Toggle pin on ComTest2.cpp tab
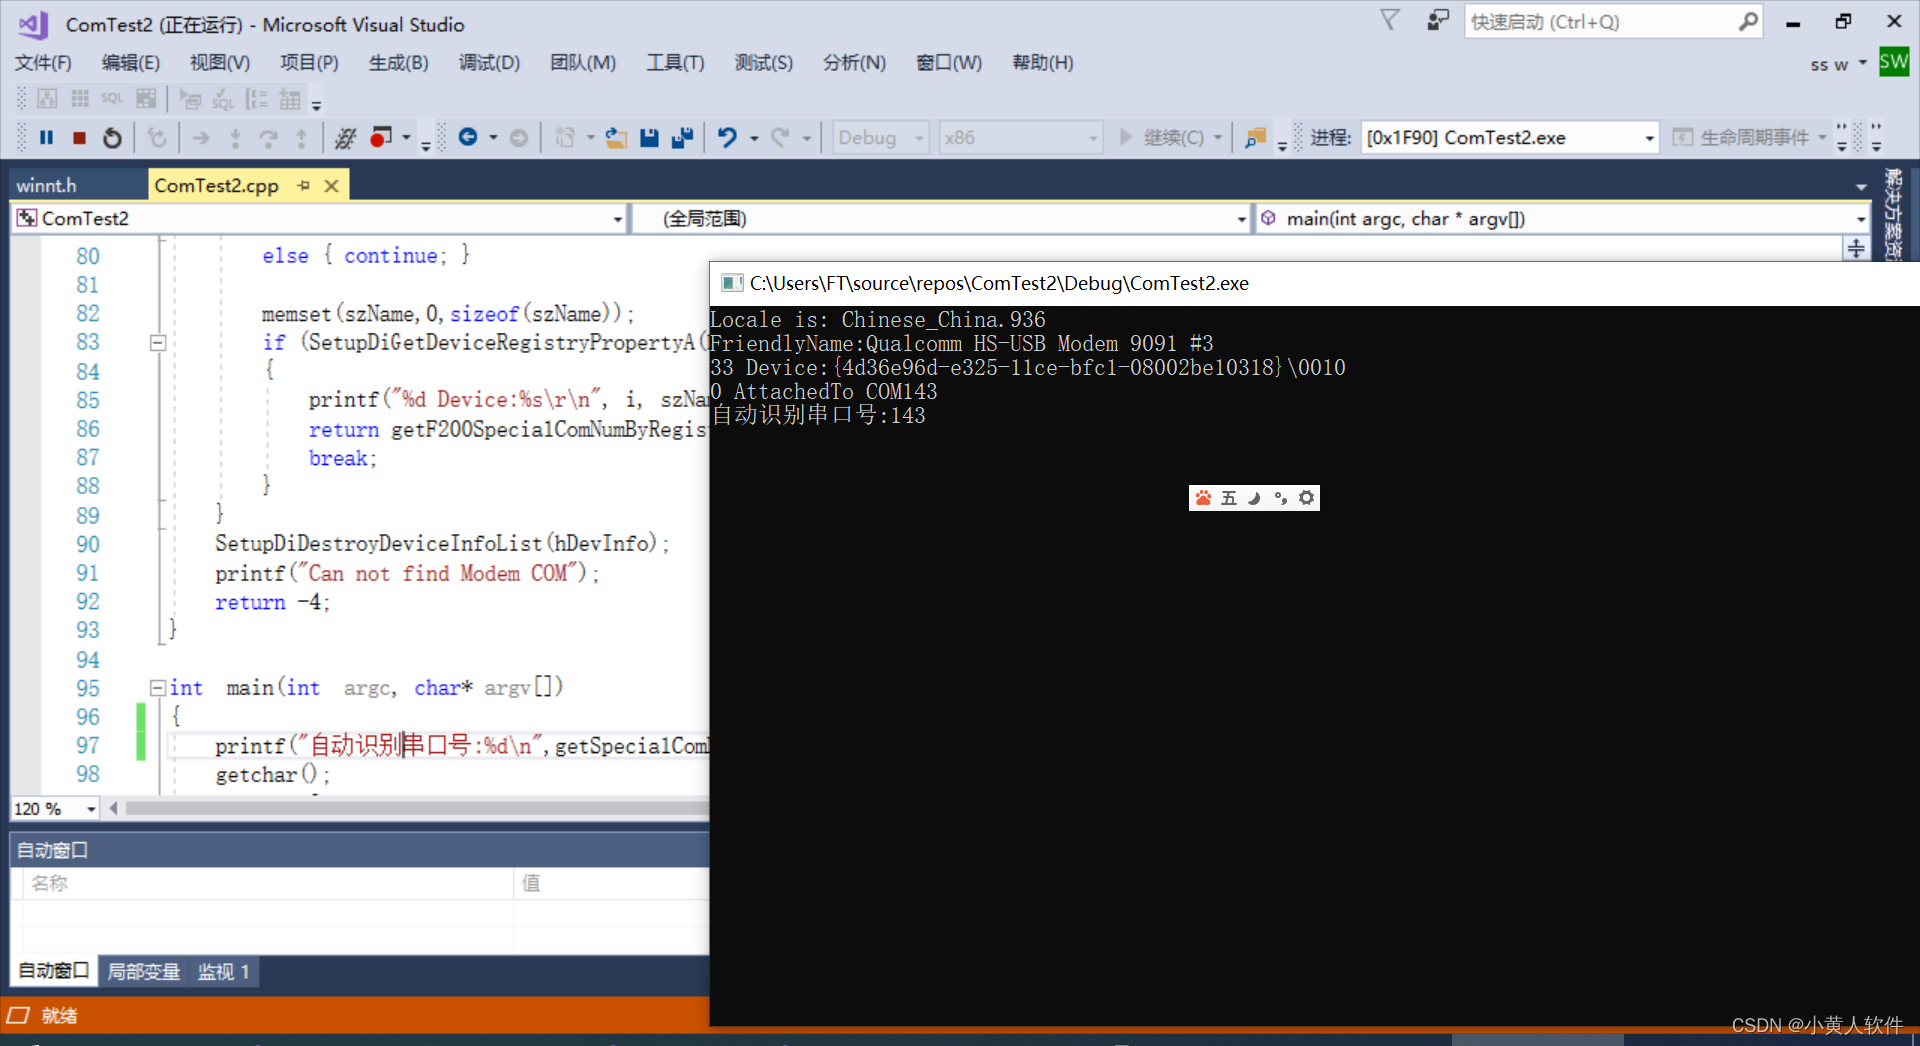This screenshot has width=1920, height=1046. click(x=303, y=186)
